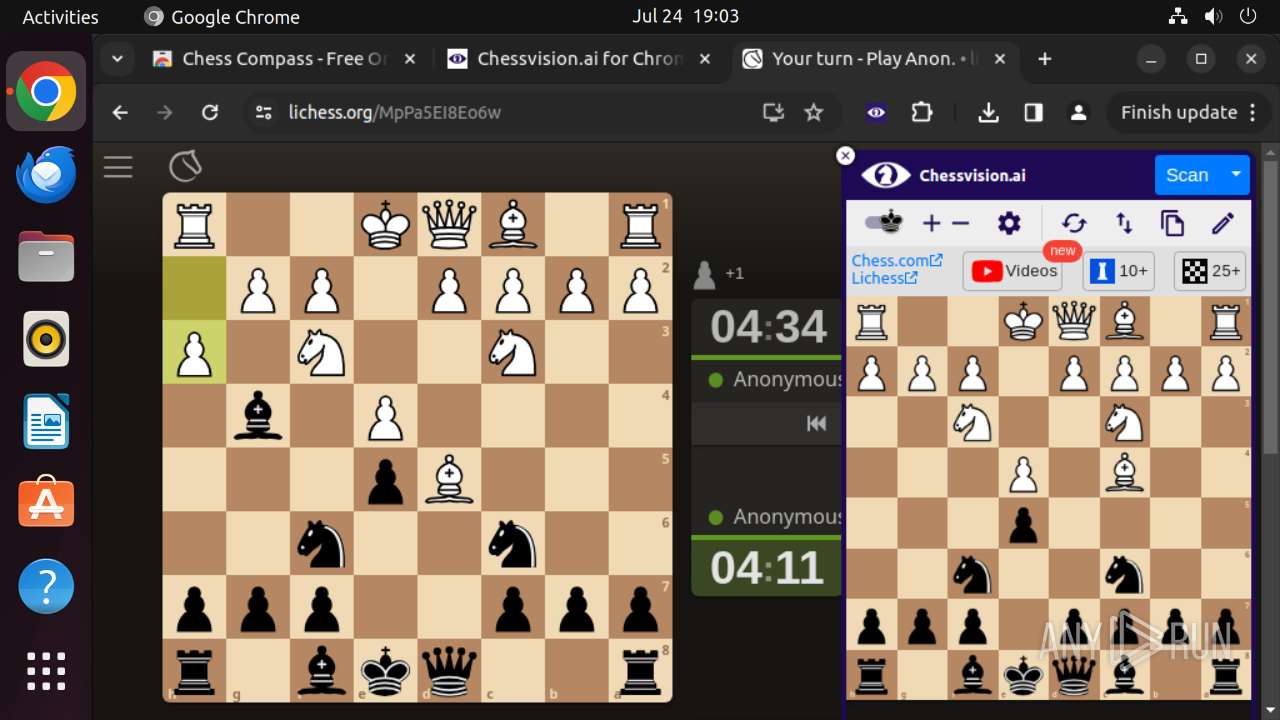Jump to the first move with the rewind control
This screenshot has height=720, width=1280.
pyautogui.click(x=816, y=424)
